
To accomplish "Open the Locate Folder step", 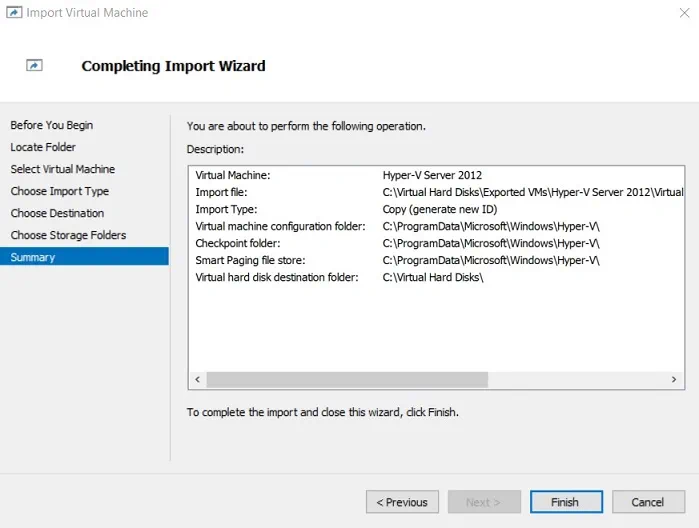I will tap(43, 147).
